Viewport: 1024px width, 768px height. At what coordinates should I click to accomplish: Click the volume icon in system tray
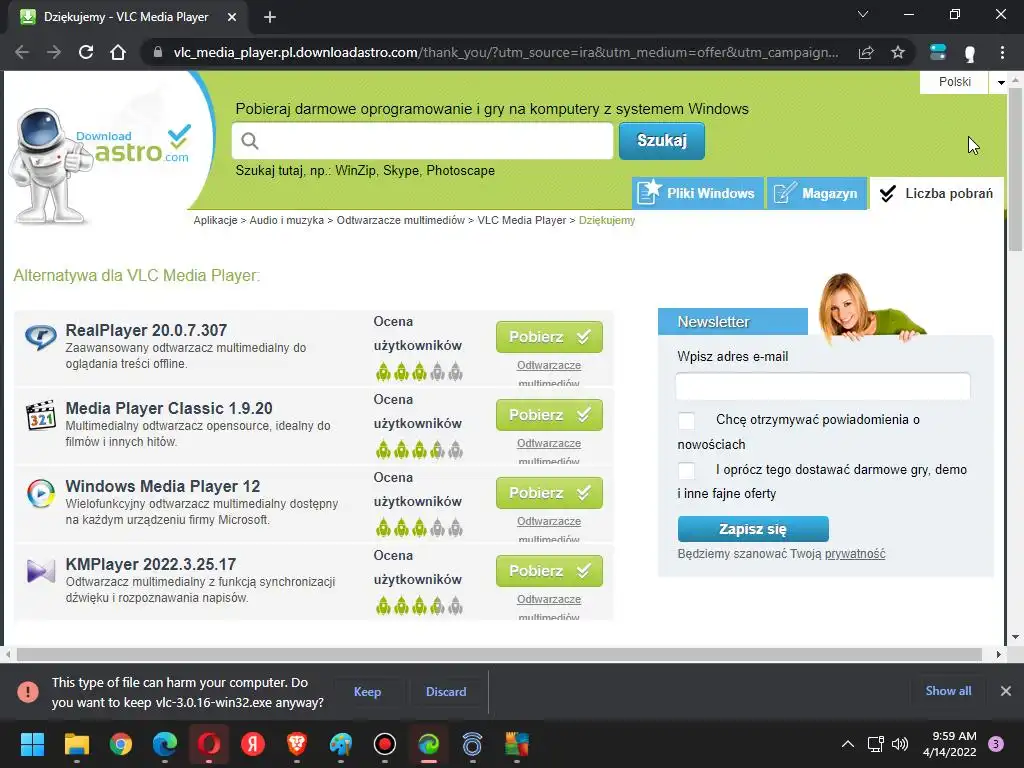coord(900,744)
